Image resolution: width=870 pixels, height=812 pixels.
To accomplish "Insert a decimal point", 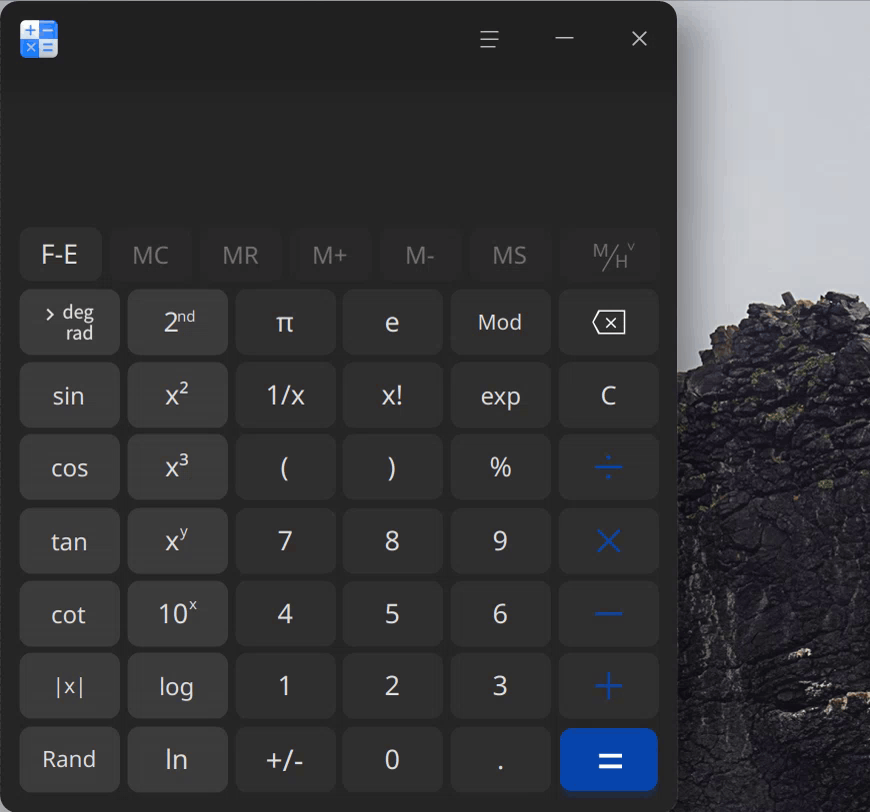I will pyautogui.click(x=500, y=759).
